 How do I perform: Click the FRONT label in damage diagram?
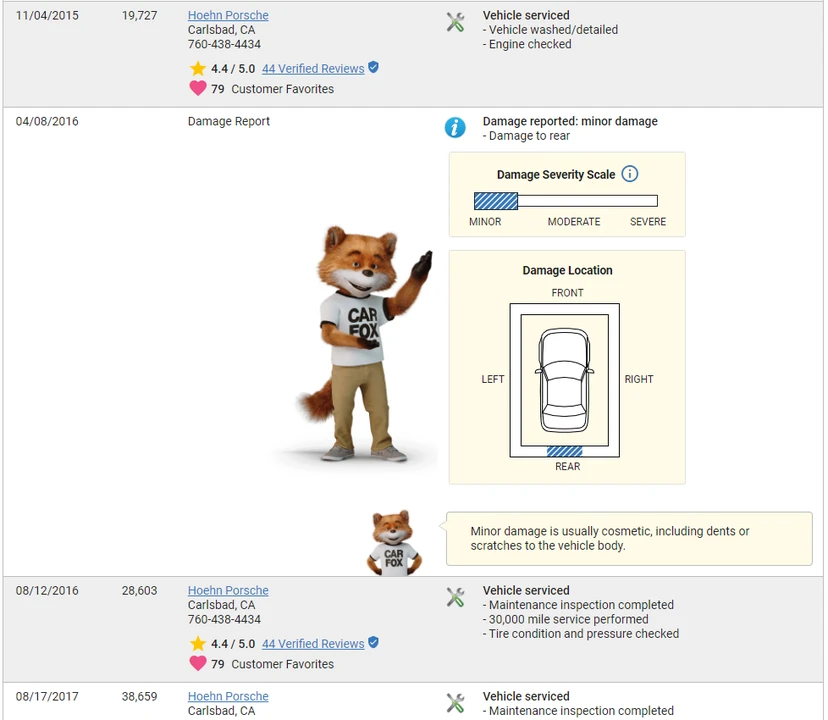tap(568, 293)
